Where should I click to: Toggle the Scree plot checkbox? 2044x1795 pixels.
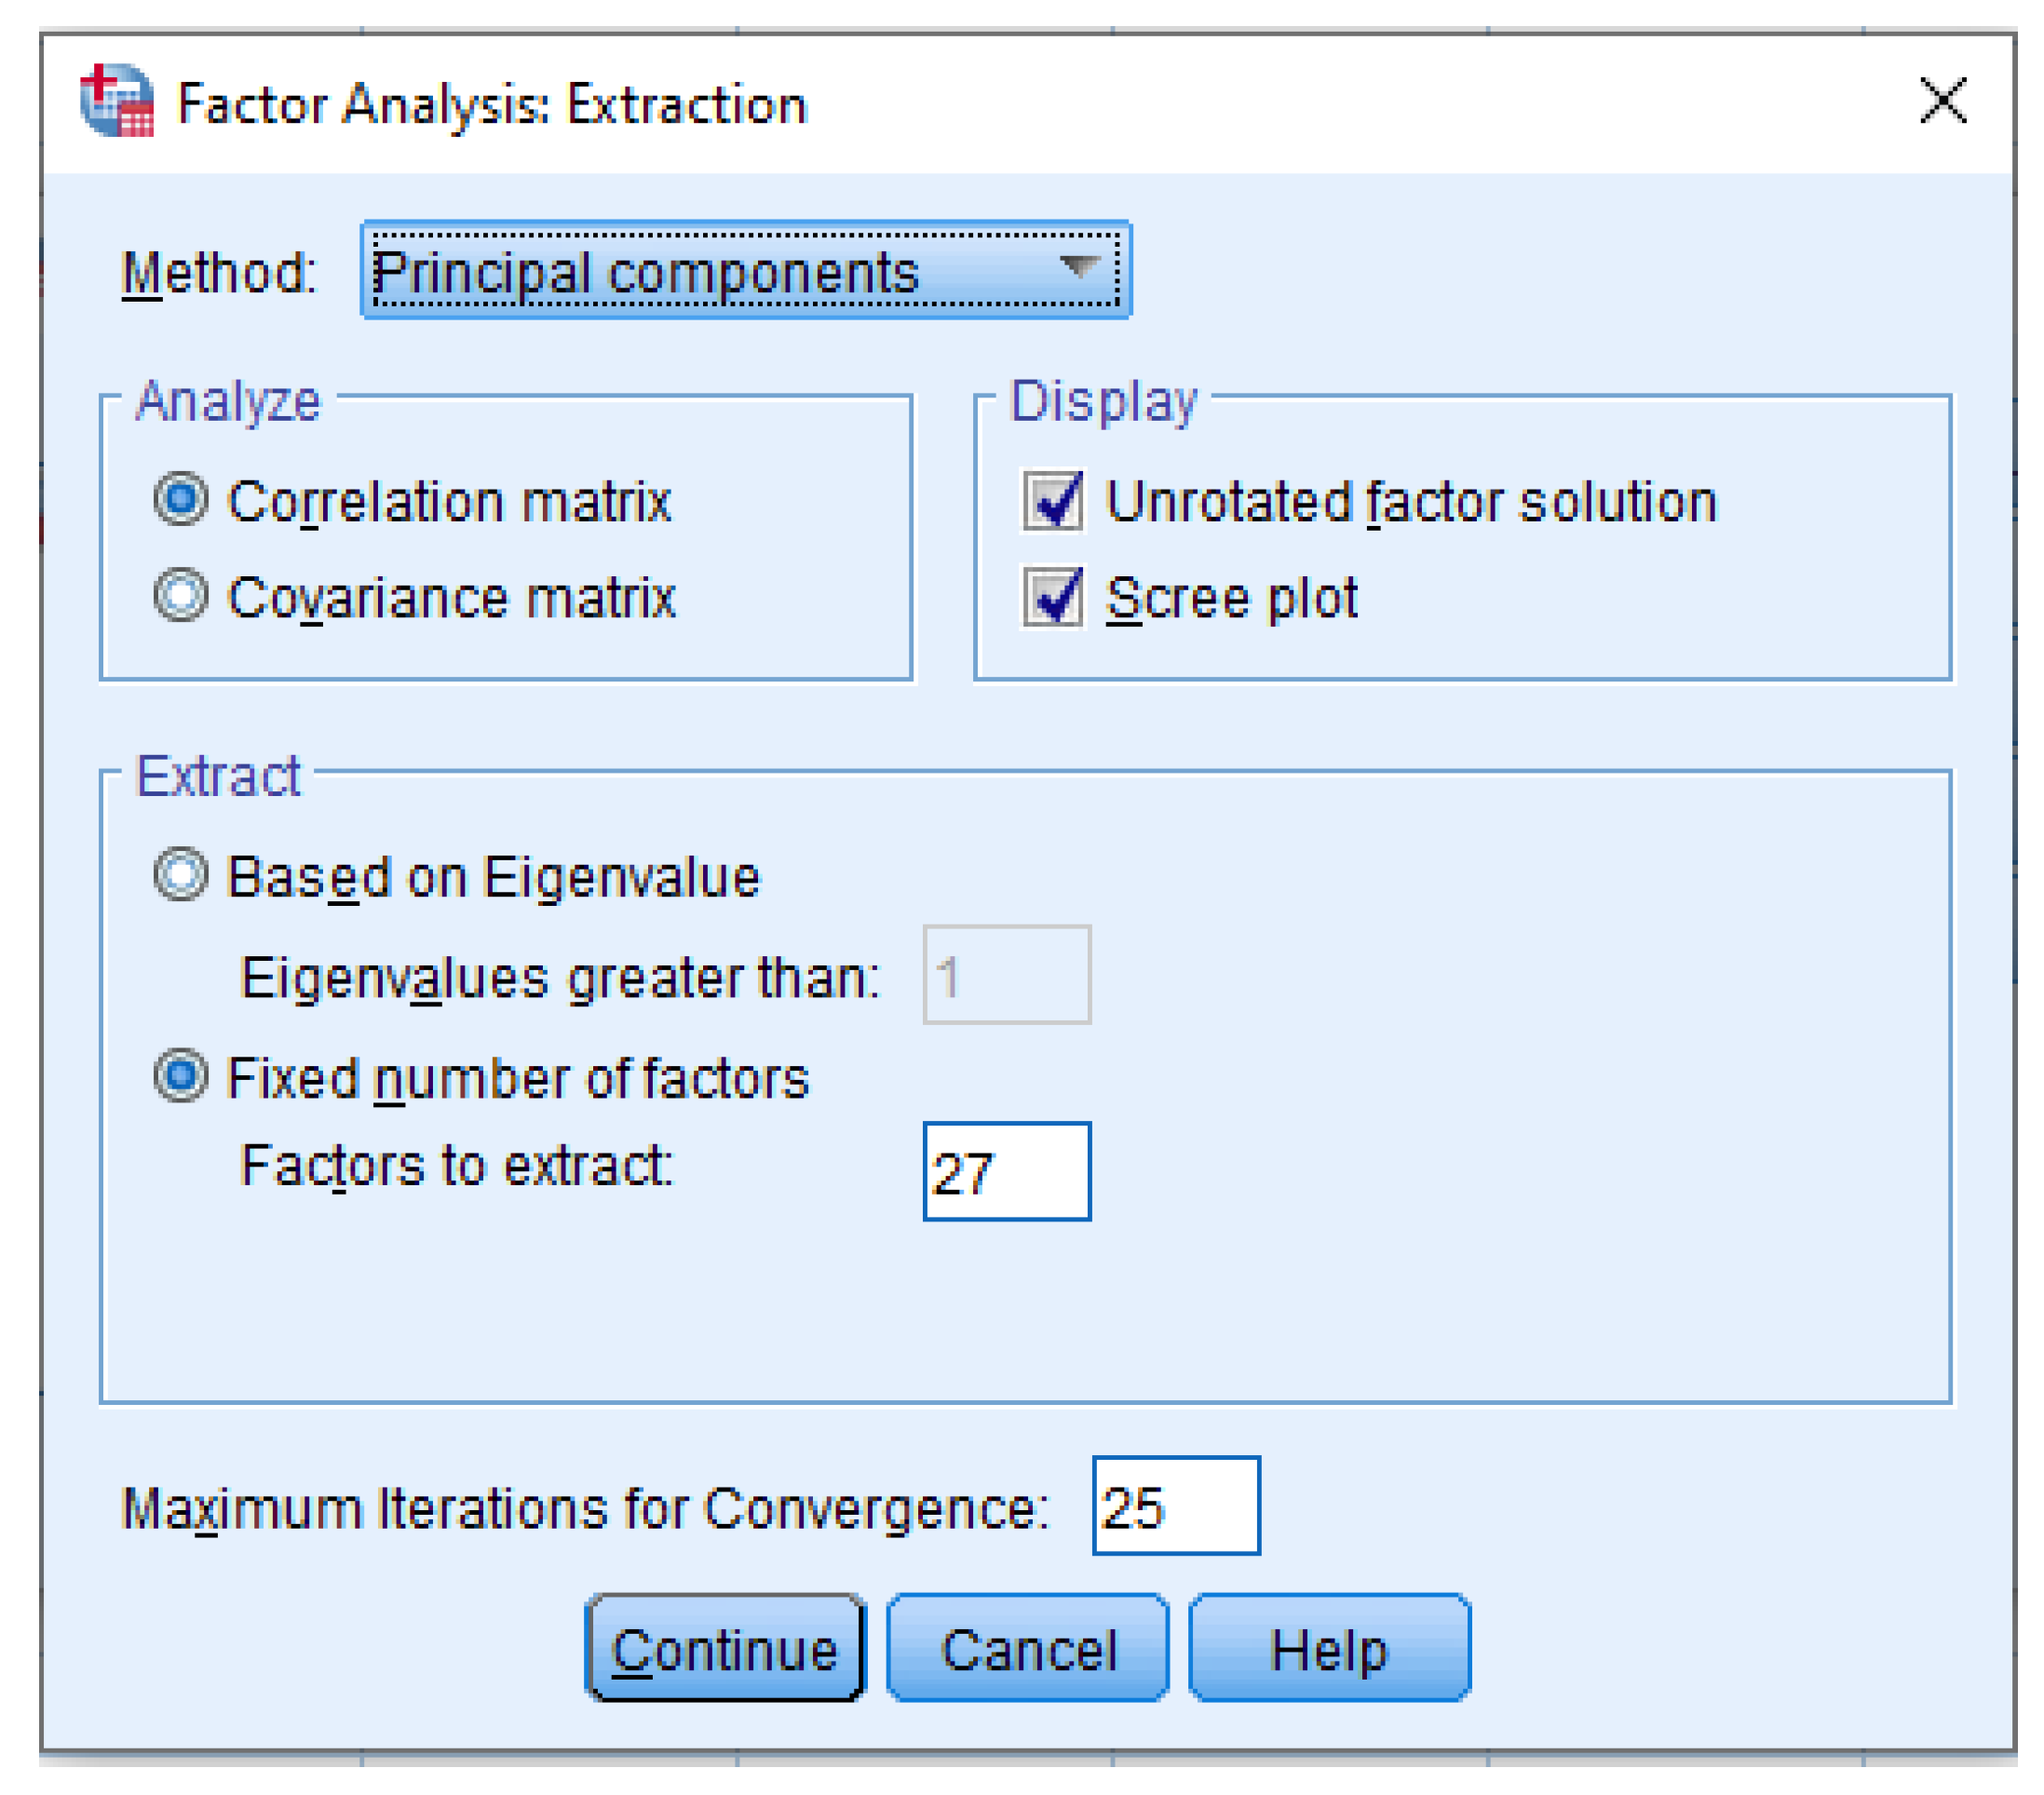coord(1052,597)
